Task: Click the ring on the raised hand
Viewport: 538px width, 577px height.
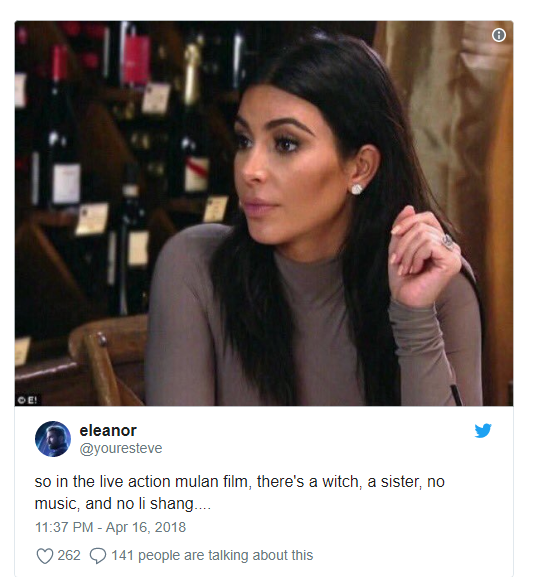Action: pos(448,241)
